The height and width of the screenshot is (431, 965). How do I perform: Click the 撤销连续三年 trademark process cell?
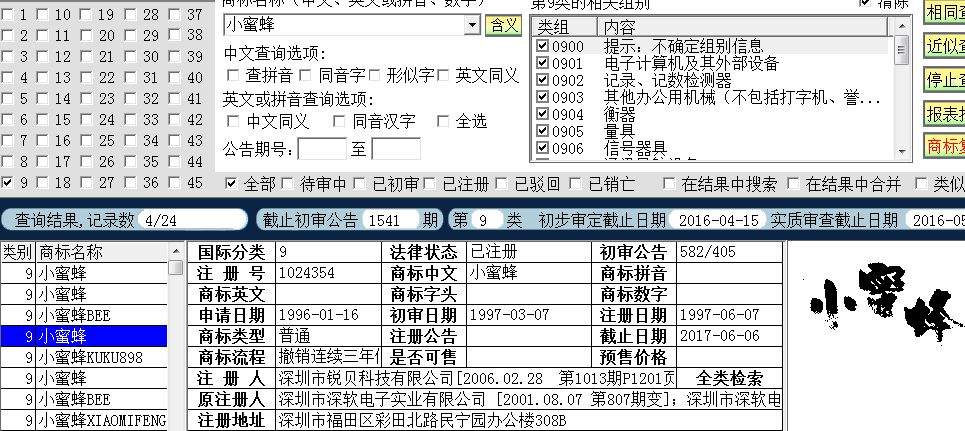pos(329,356)
